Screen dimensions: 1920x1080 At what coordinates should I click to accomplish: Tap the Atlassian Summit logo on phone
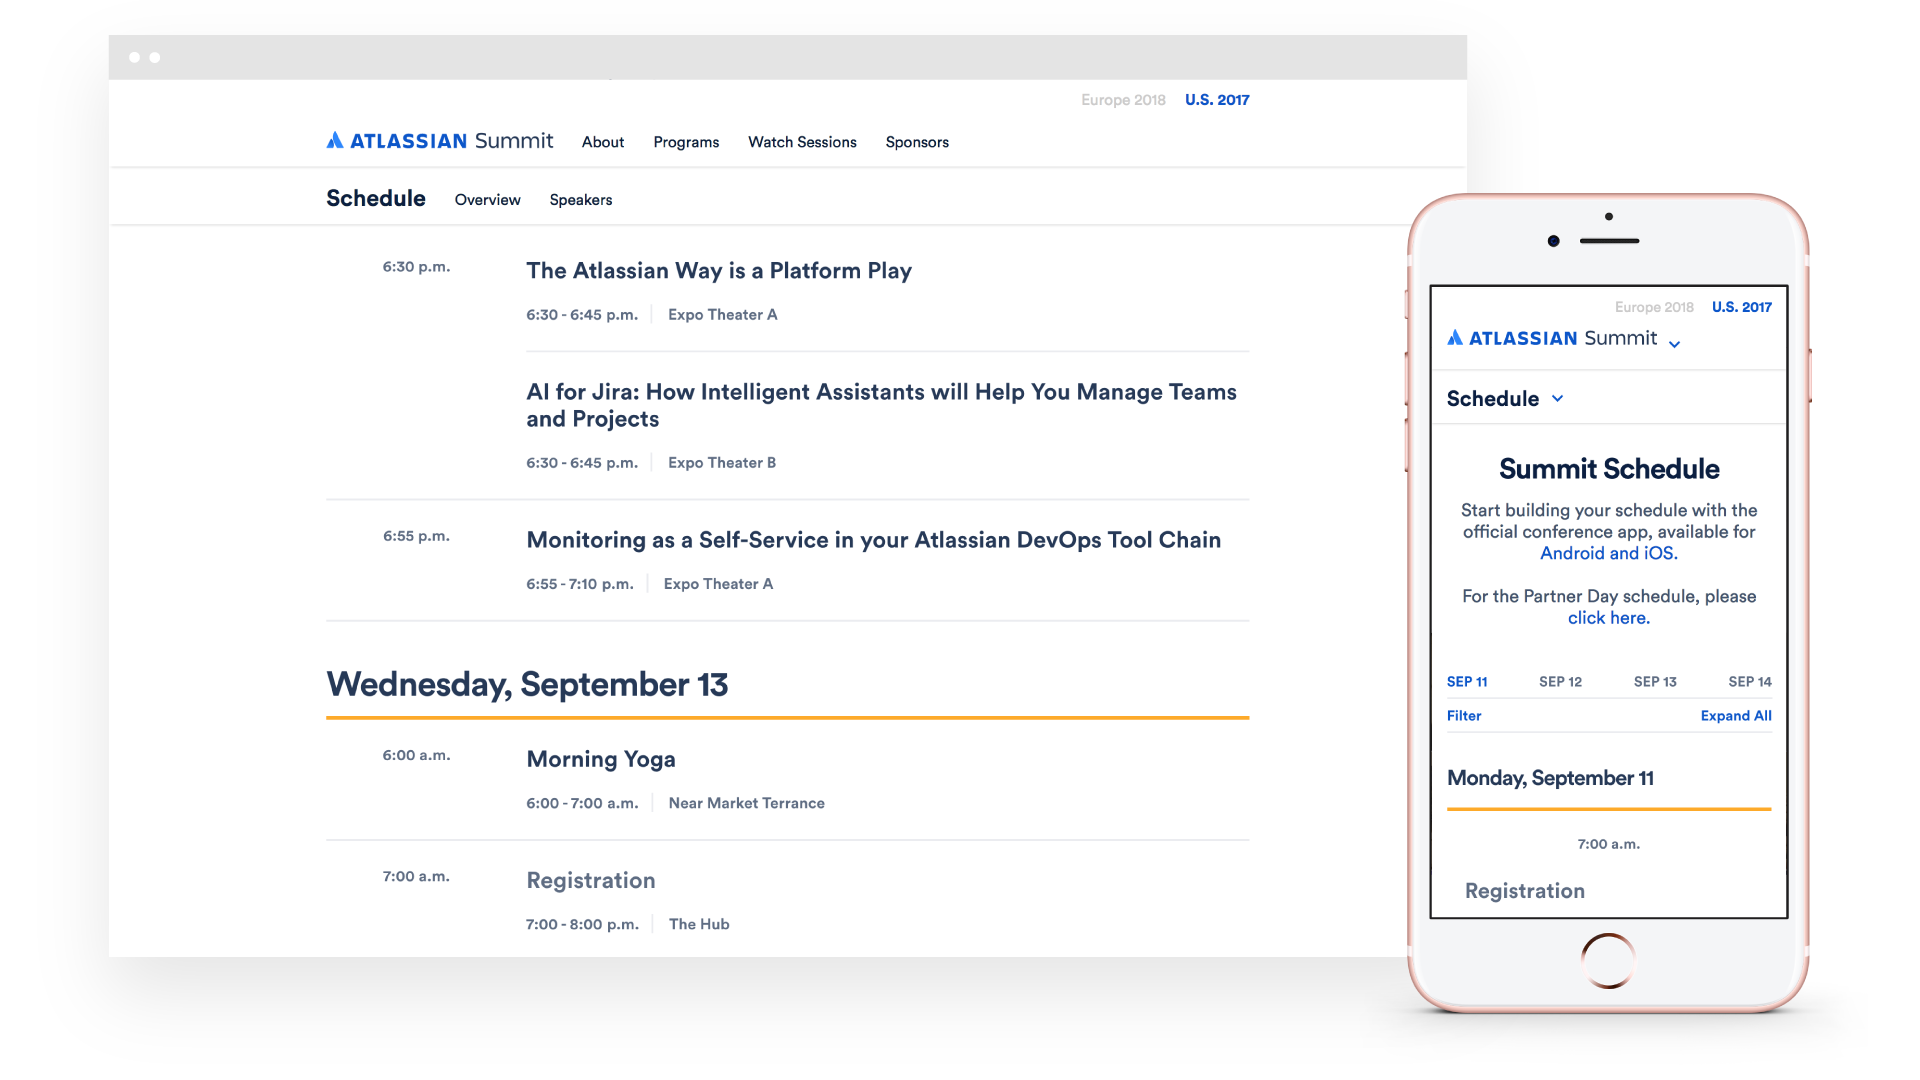pyautogui.click(x=1552, y=339)
